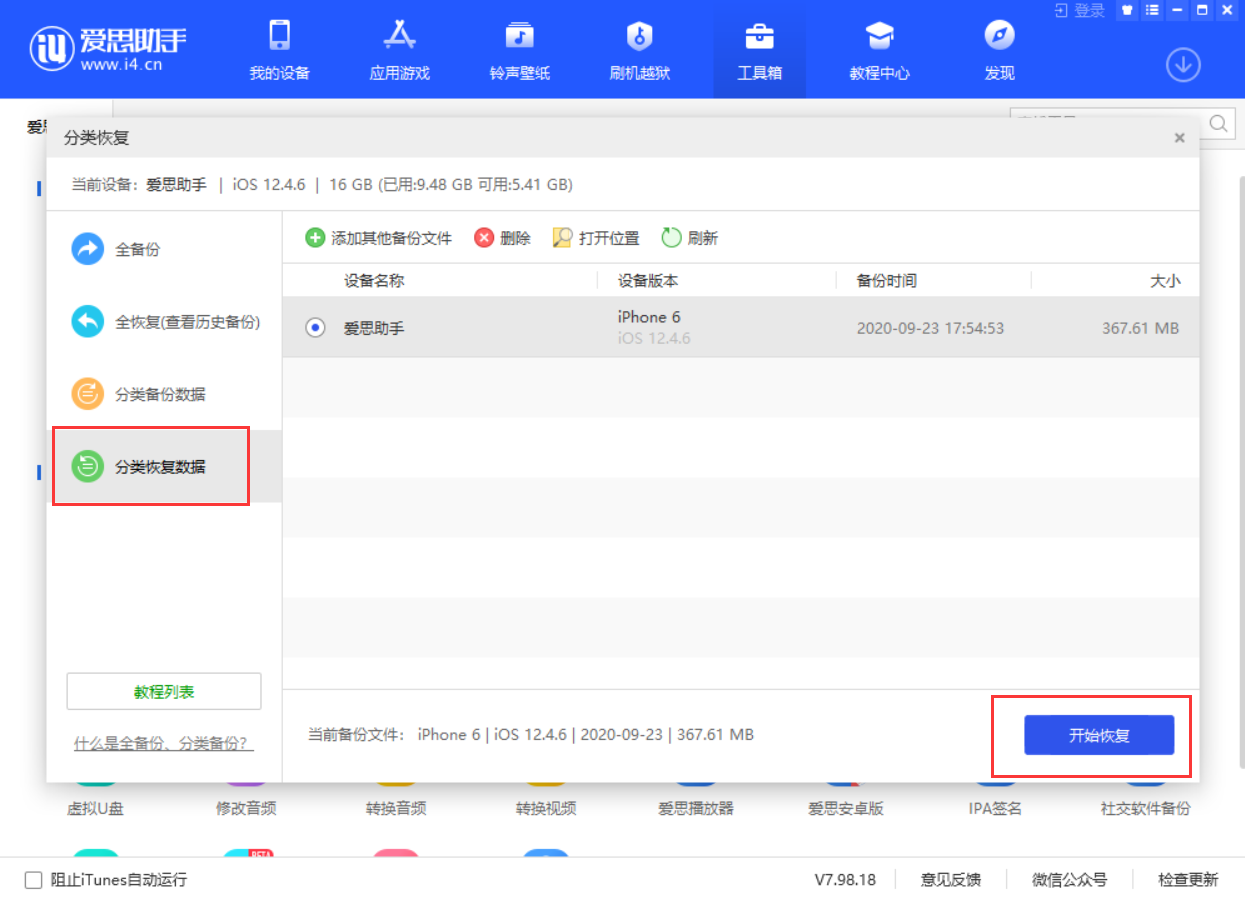This screenshot has width=1245, height=901.
Task: Refresh the backup list with 刷新
Action: [x=686, y=238]
